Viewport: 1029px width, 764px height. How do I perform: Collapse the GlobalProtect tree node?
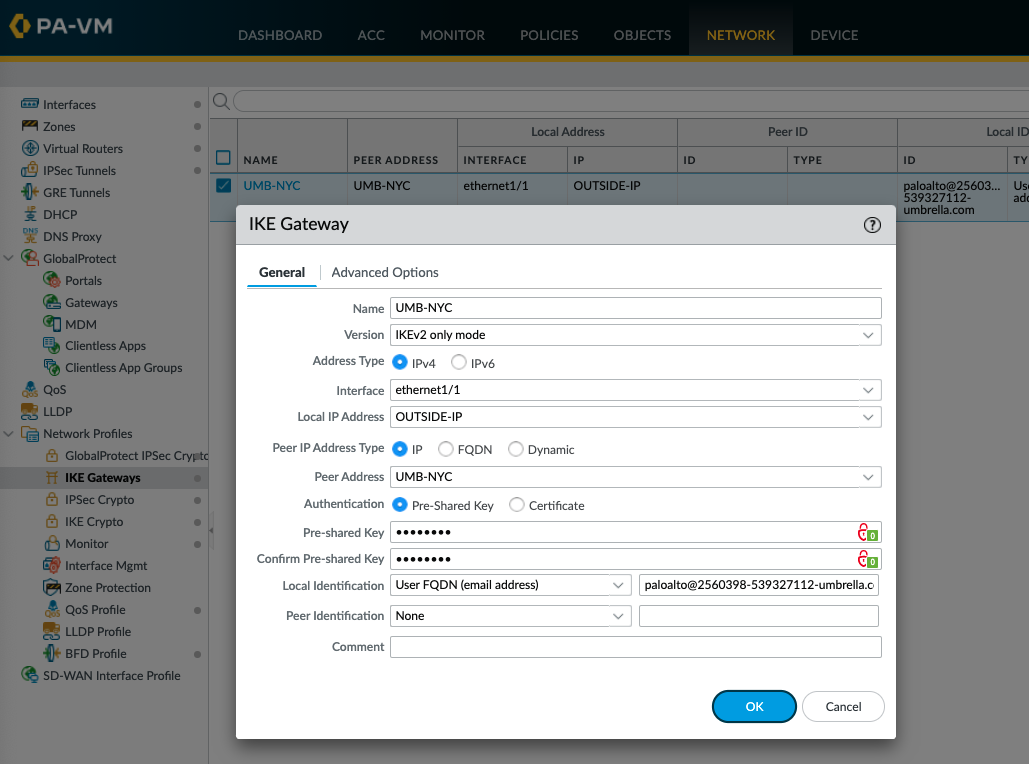9,258
